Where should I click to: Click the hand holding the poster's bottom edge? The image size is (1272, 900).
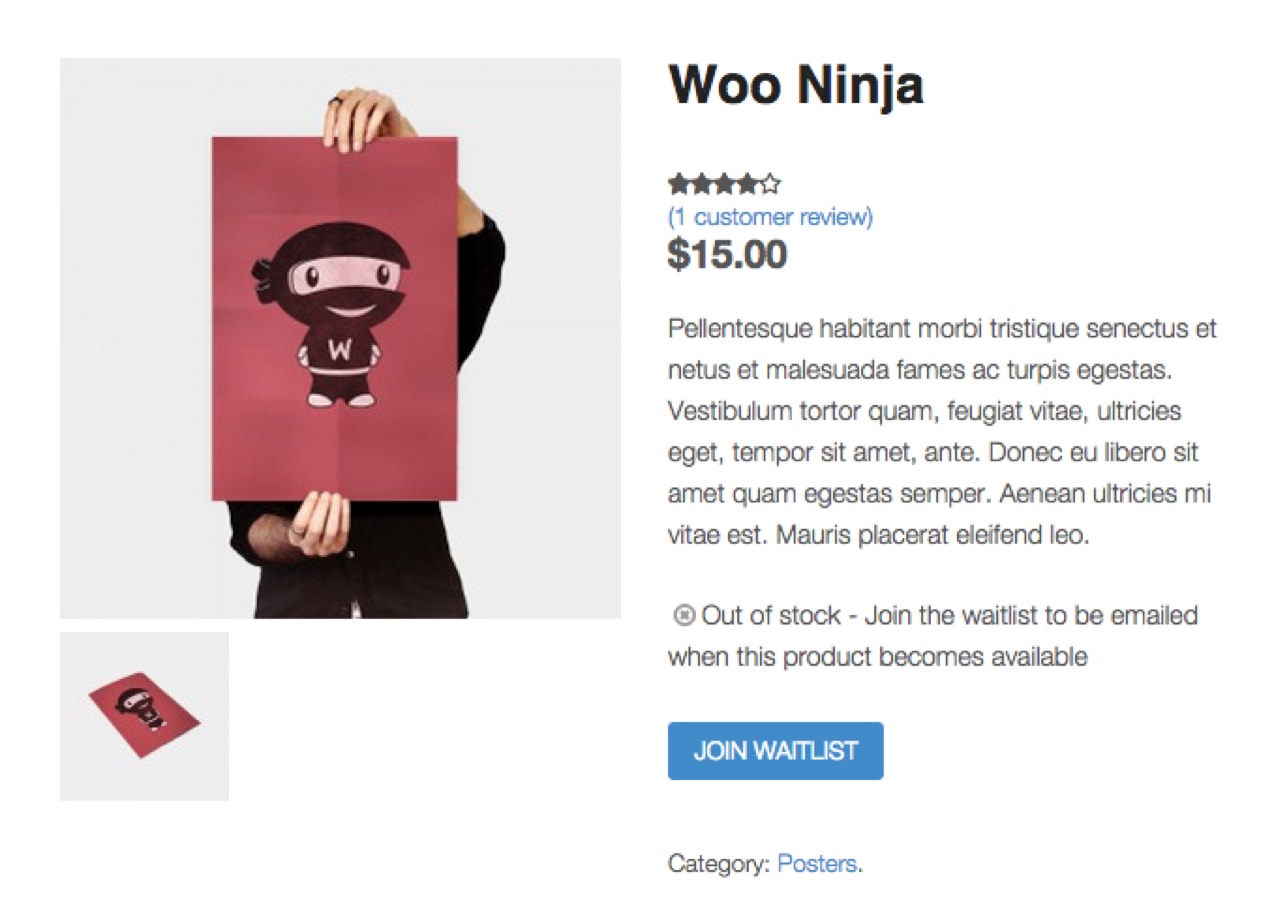(x=319, y=522)
